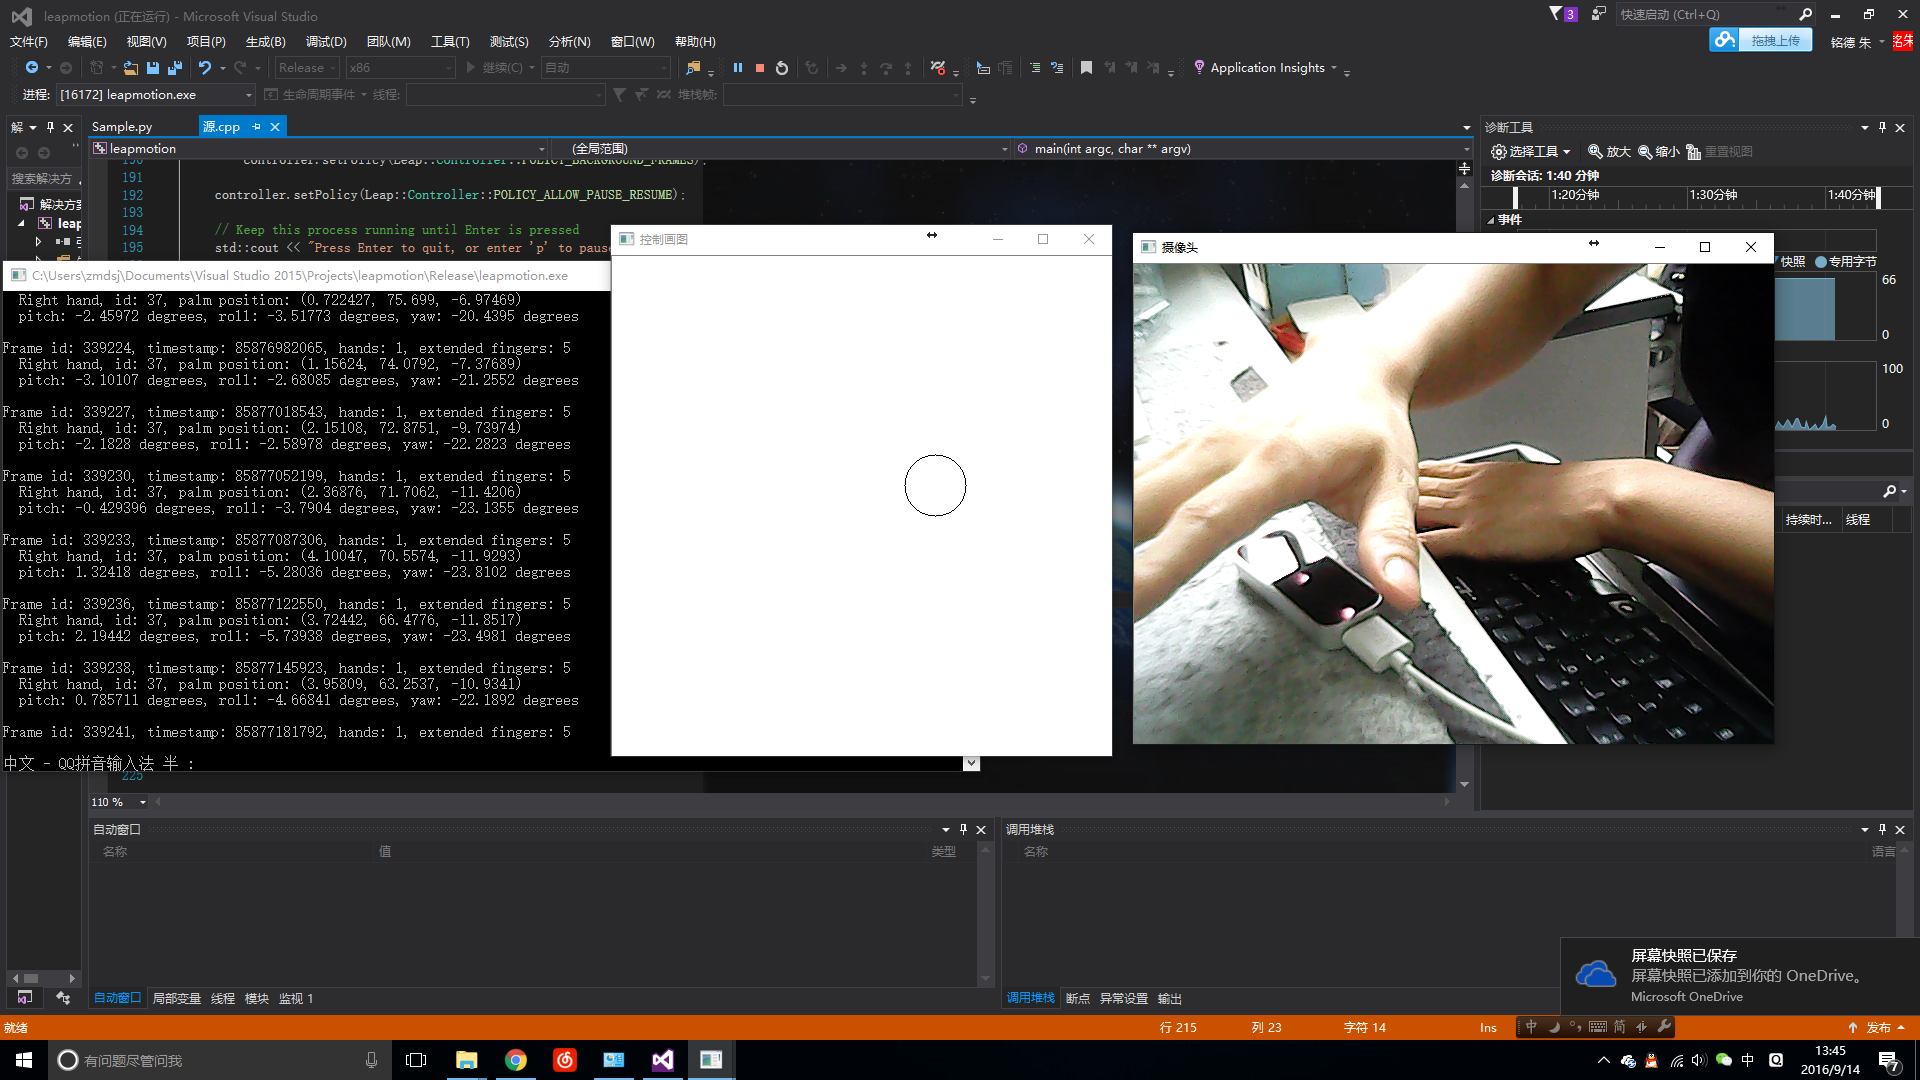The image size is (1920, 1080).
Task: Open the 帮助(H) menu
Action: click(x=695, y=42)
